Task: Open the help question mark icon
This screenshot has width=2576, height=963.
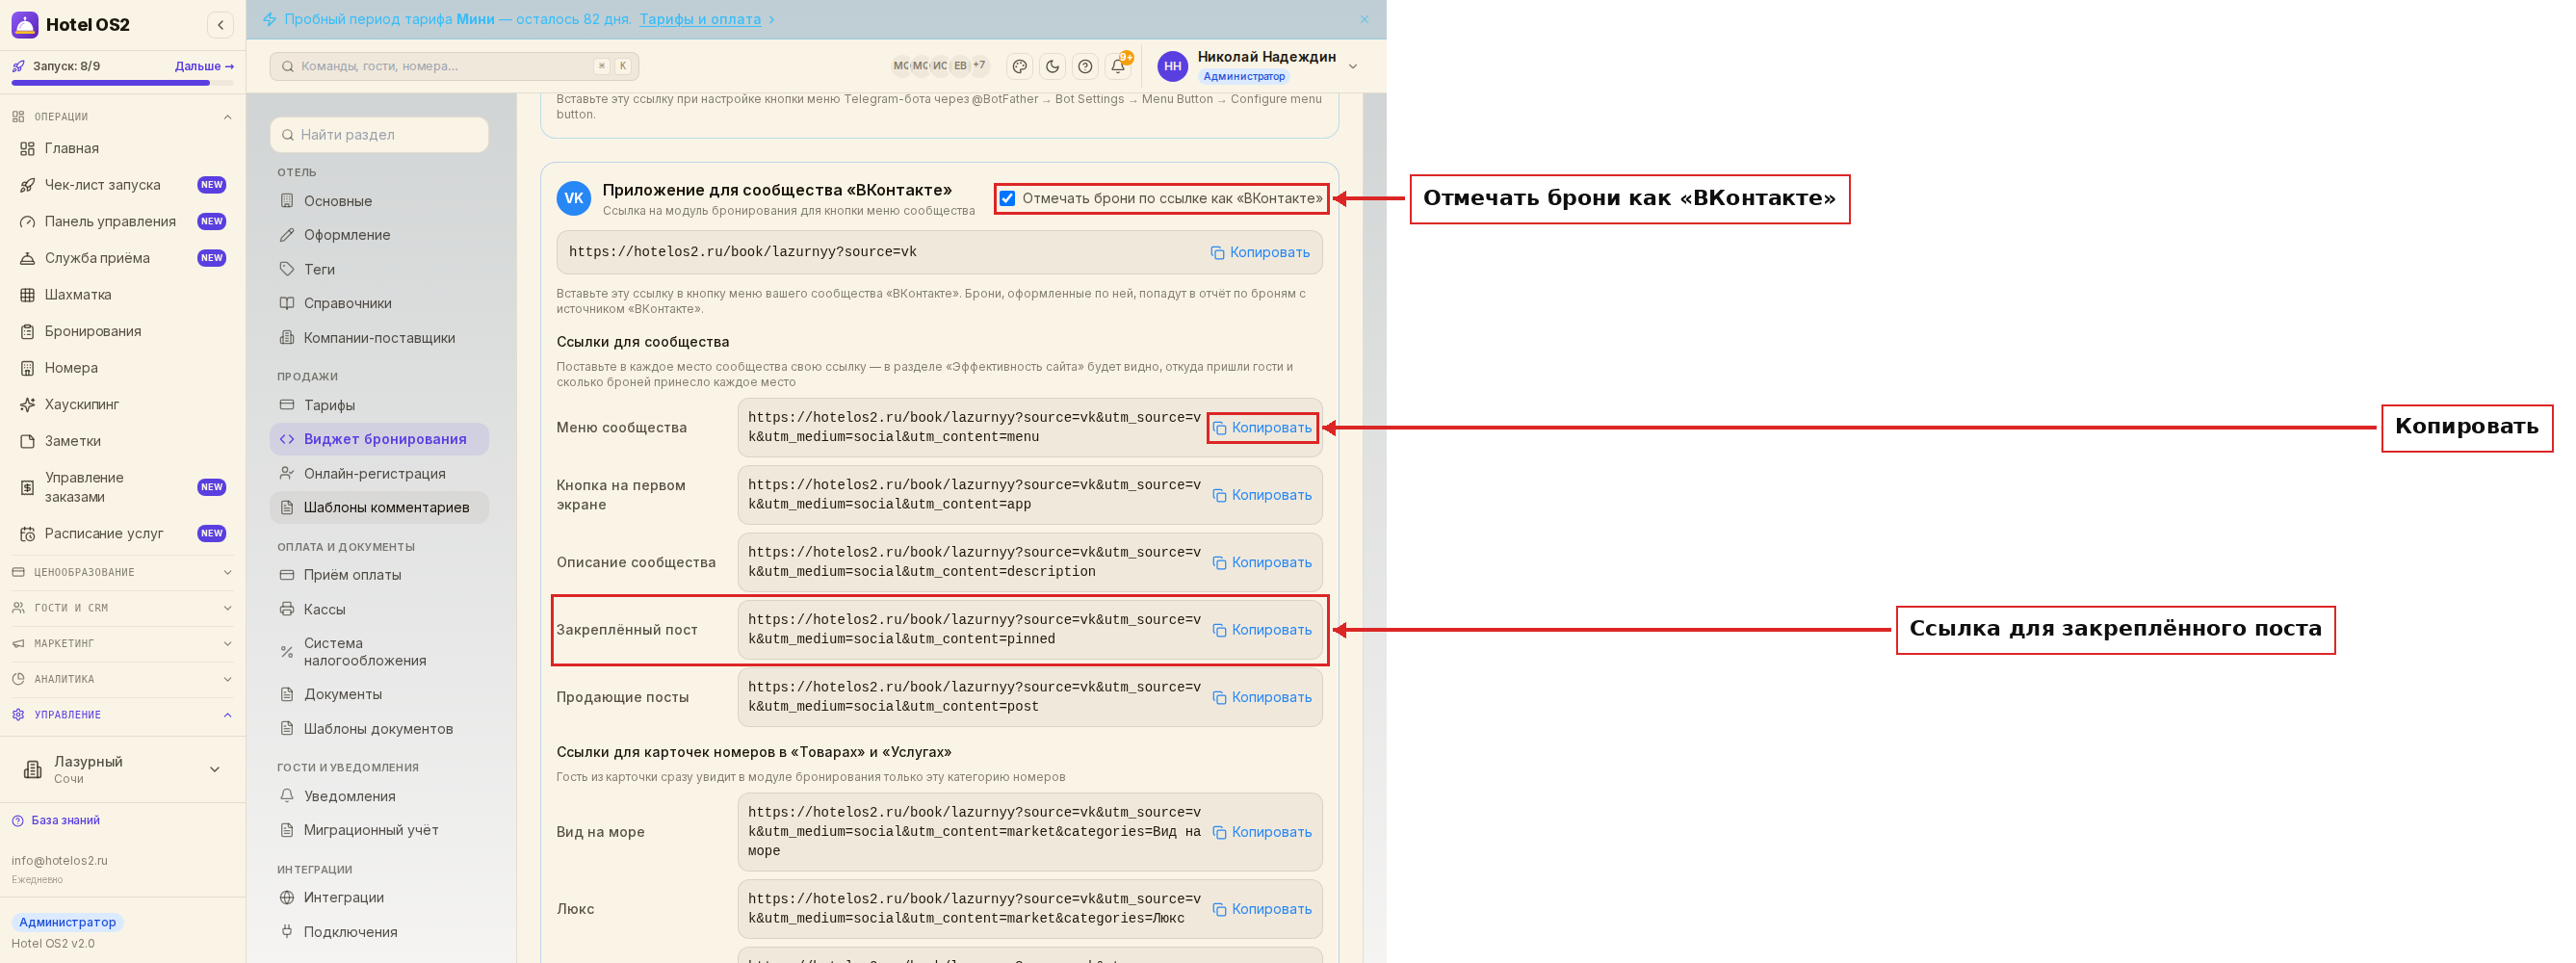Action: tap(1085, 66)
